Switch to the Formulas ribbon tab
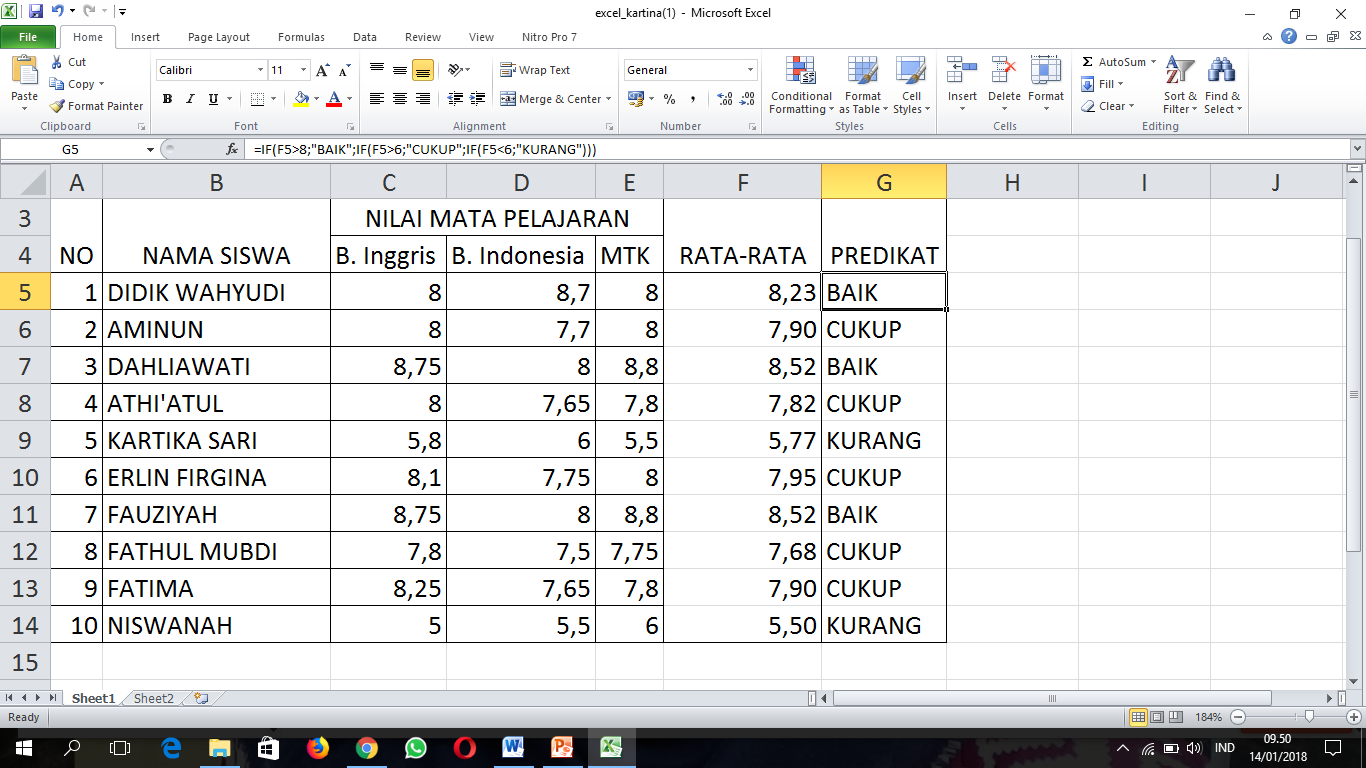Screen dimensions: 1366x768 (301, 36)
